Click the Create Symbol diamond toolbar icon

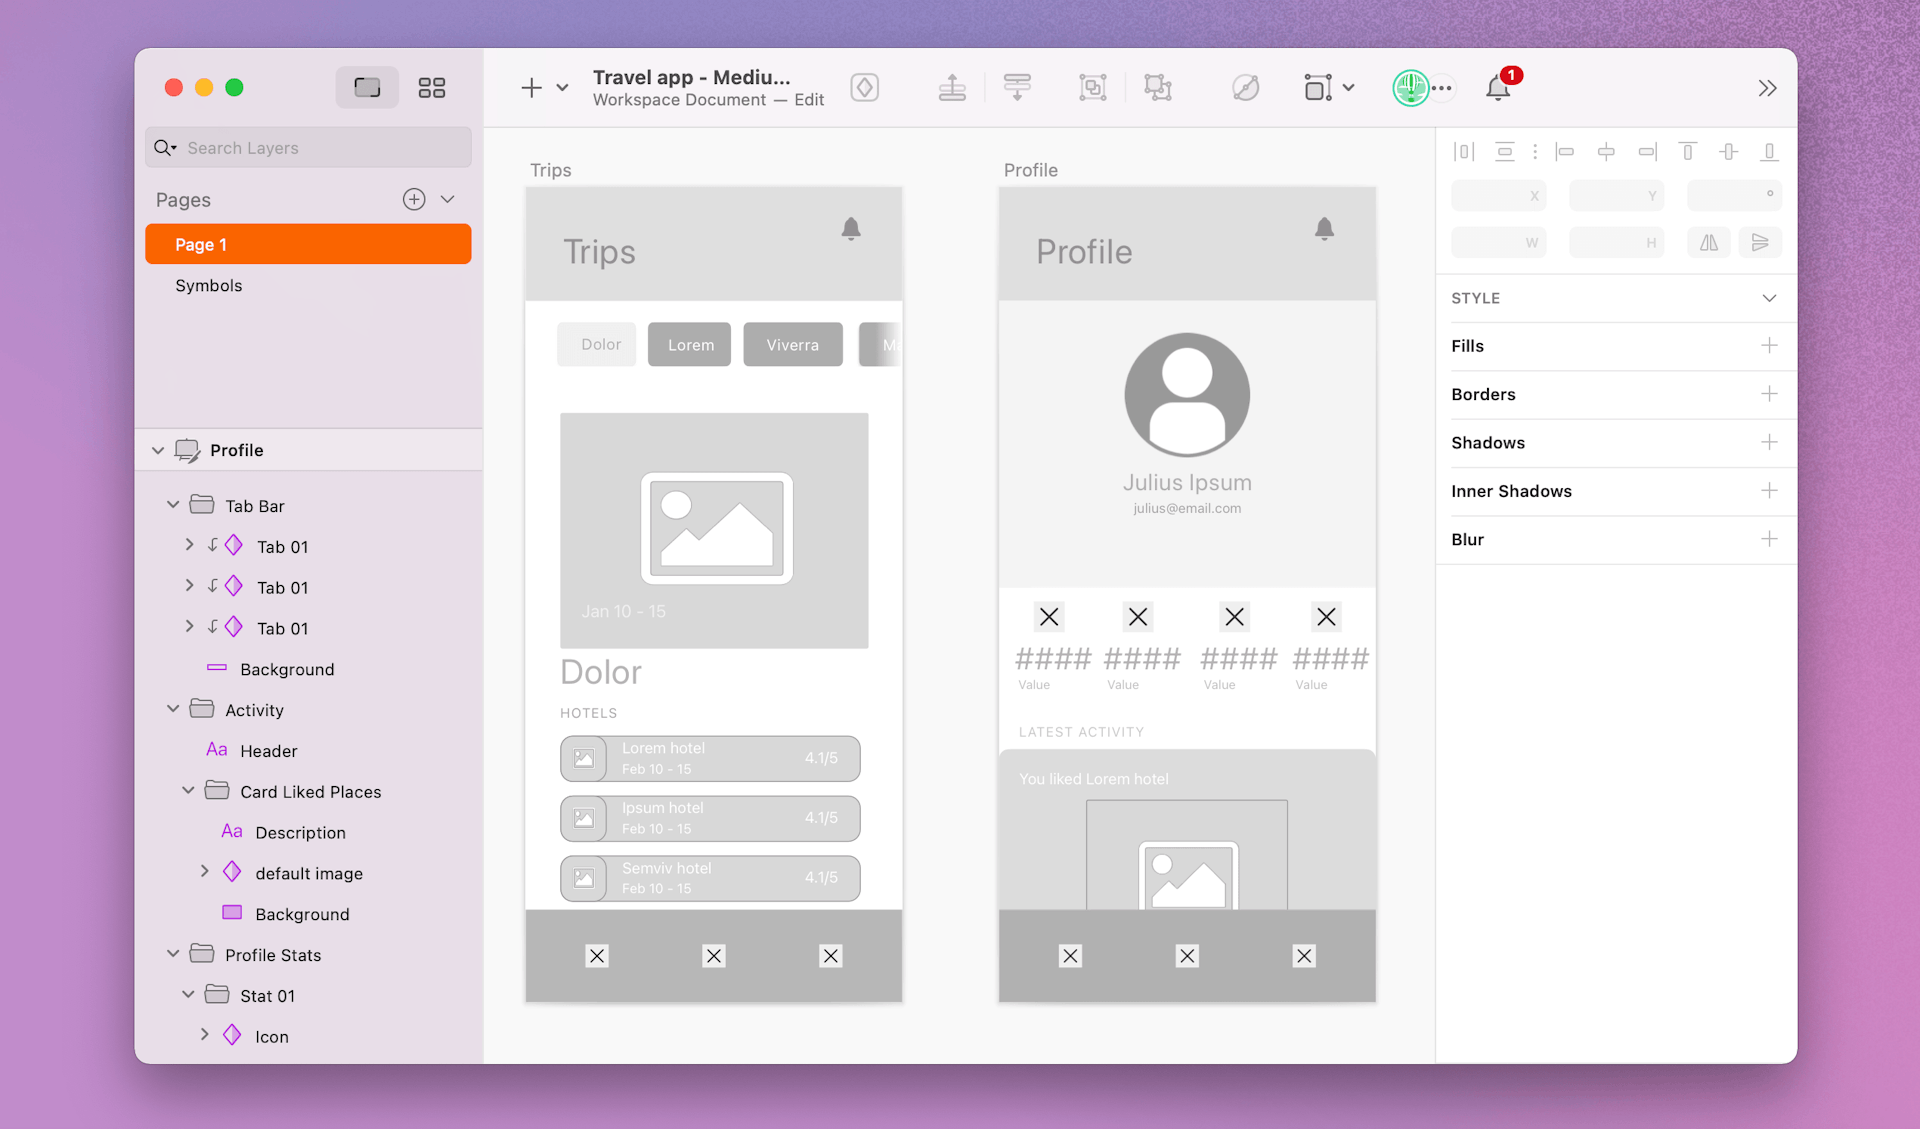click(865, 87)
